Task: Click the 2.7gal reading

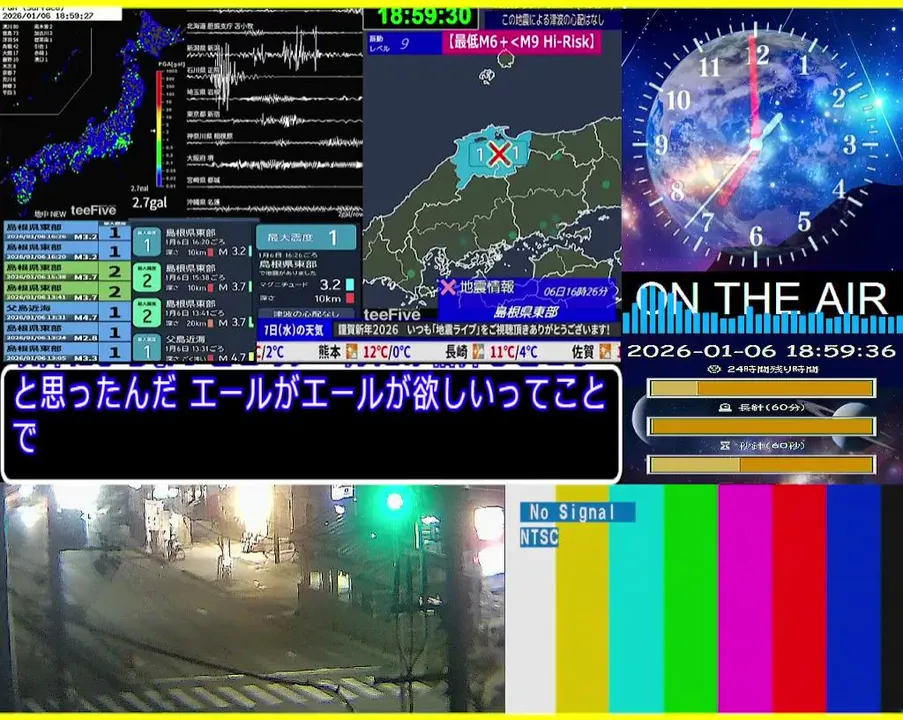Action: 149,203
